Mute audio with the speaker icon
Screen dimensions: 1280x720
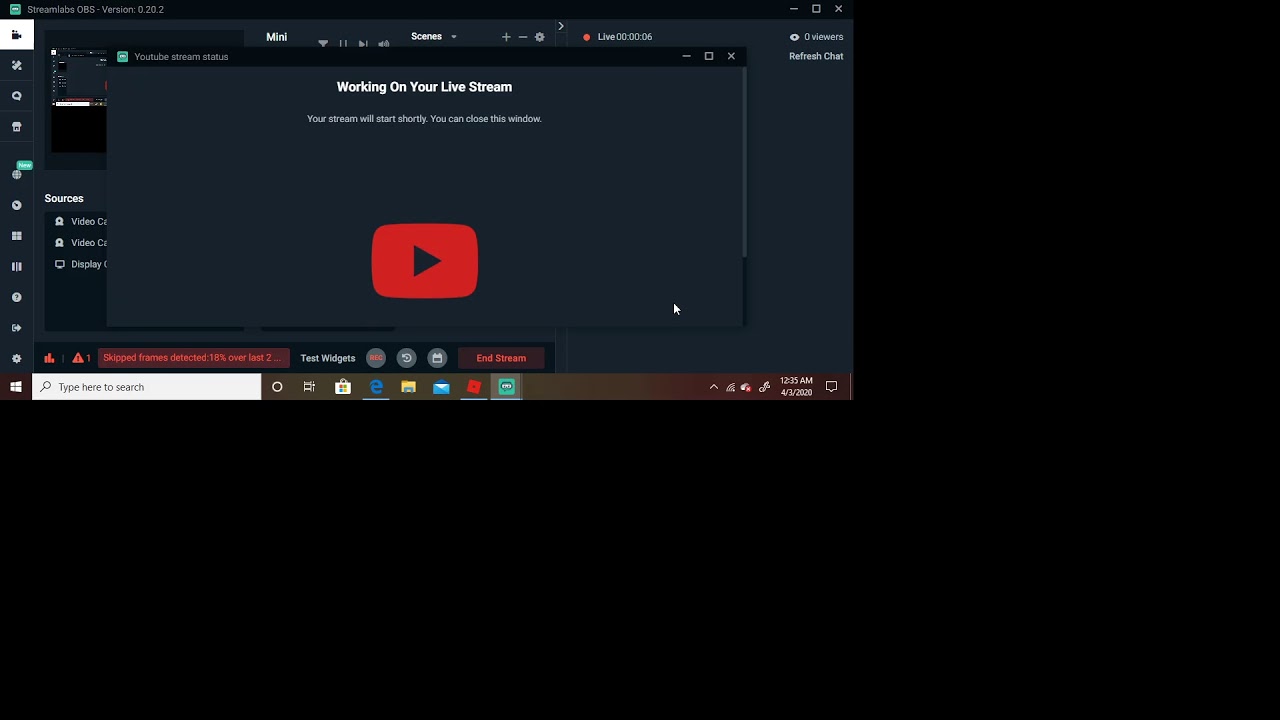point(384,44)
